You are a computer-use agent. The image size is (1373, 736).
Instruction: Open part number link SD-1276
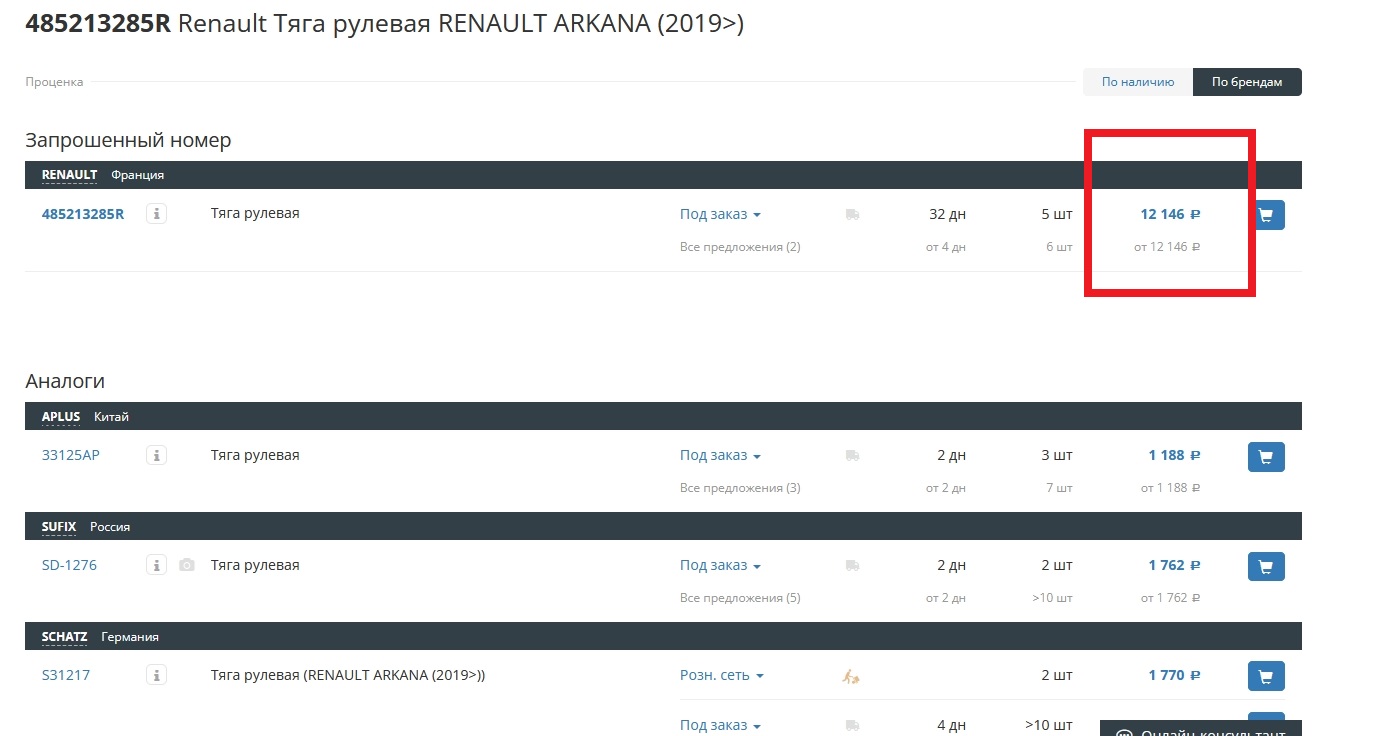(69, 565)
